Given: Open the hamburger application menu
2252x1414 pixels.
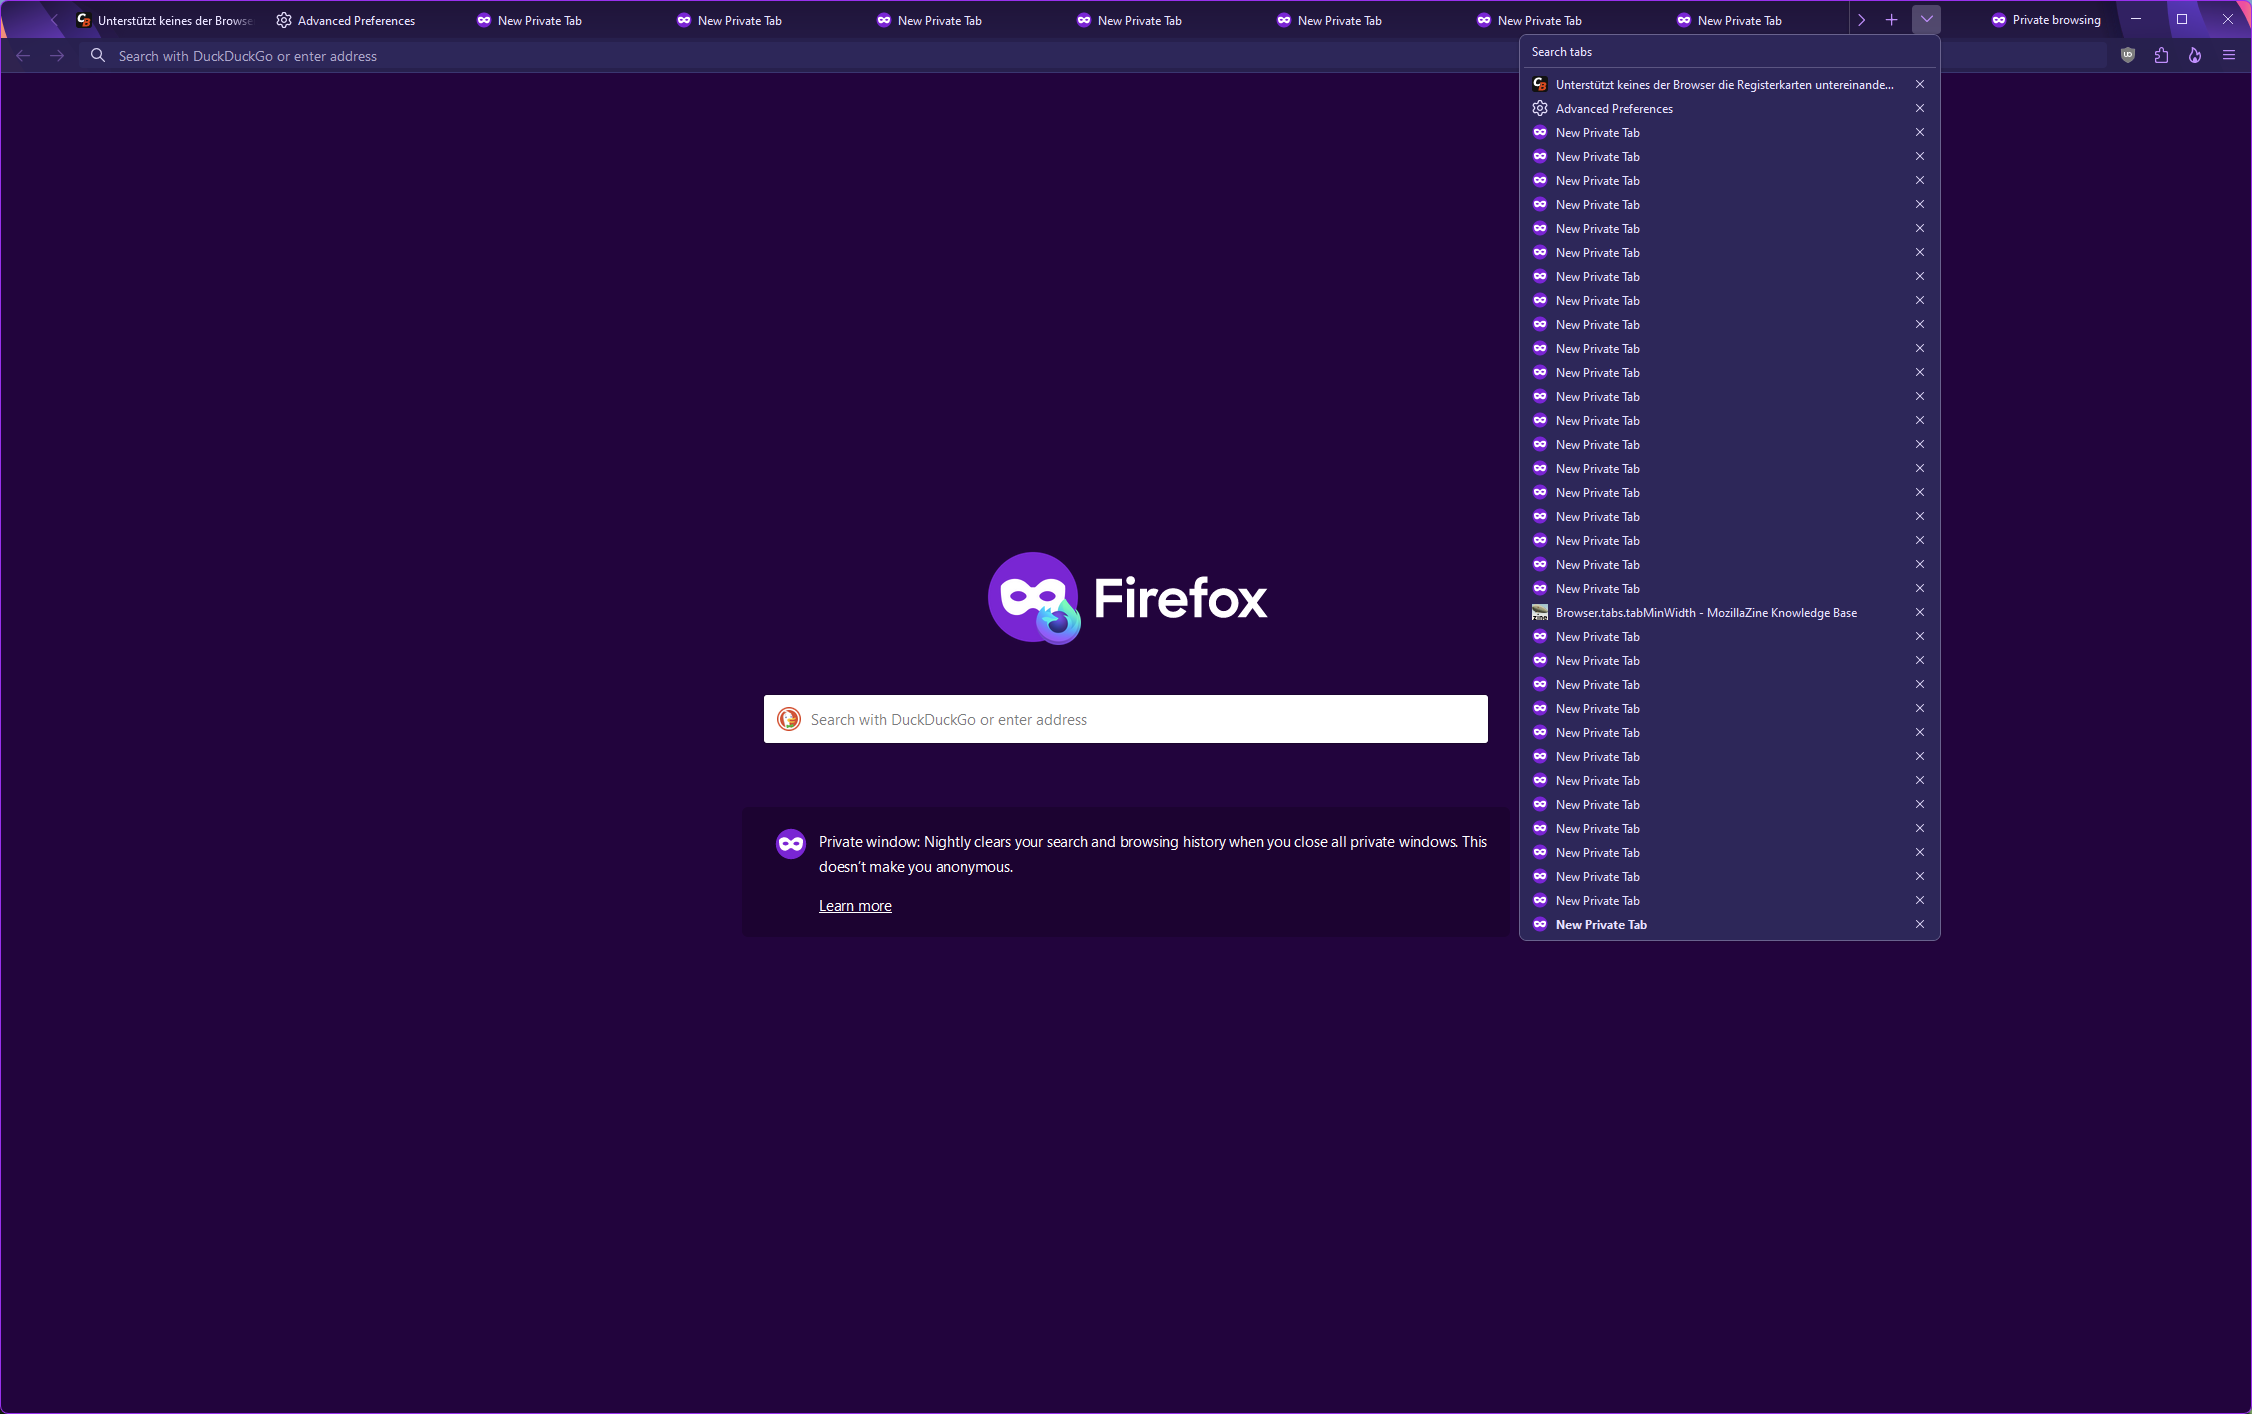Looking at the screenshot, I should [2229, 56].
